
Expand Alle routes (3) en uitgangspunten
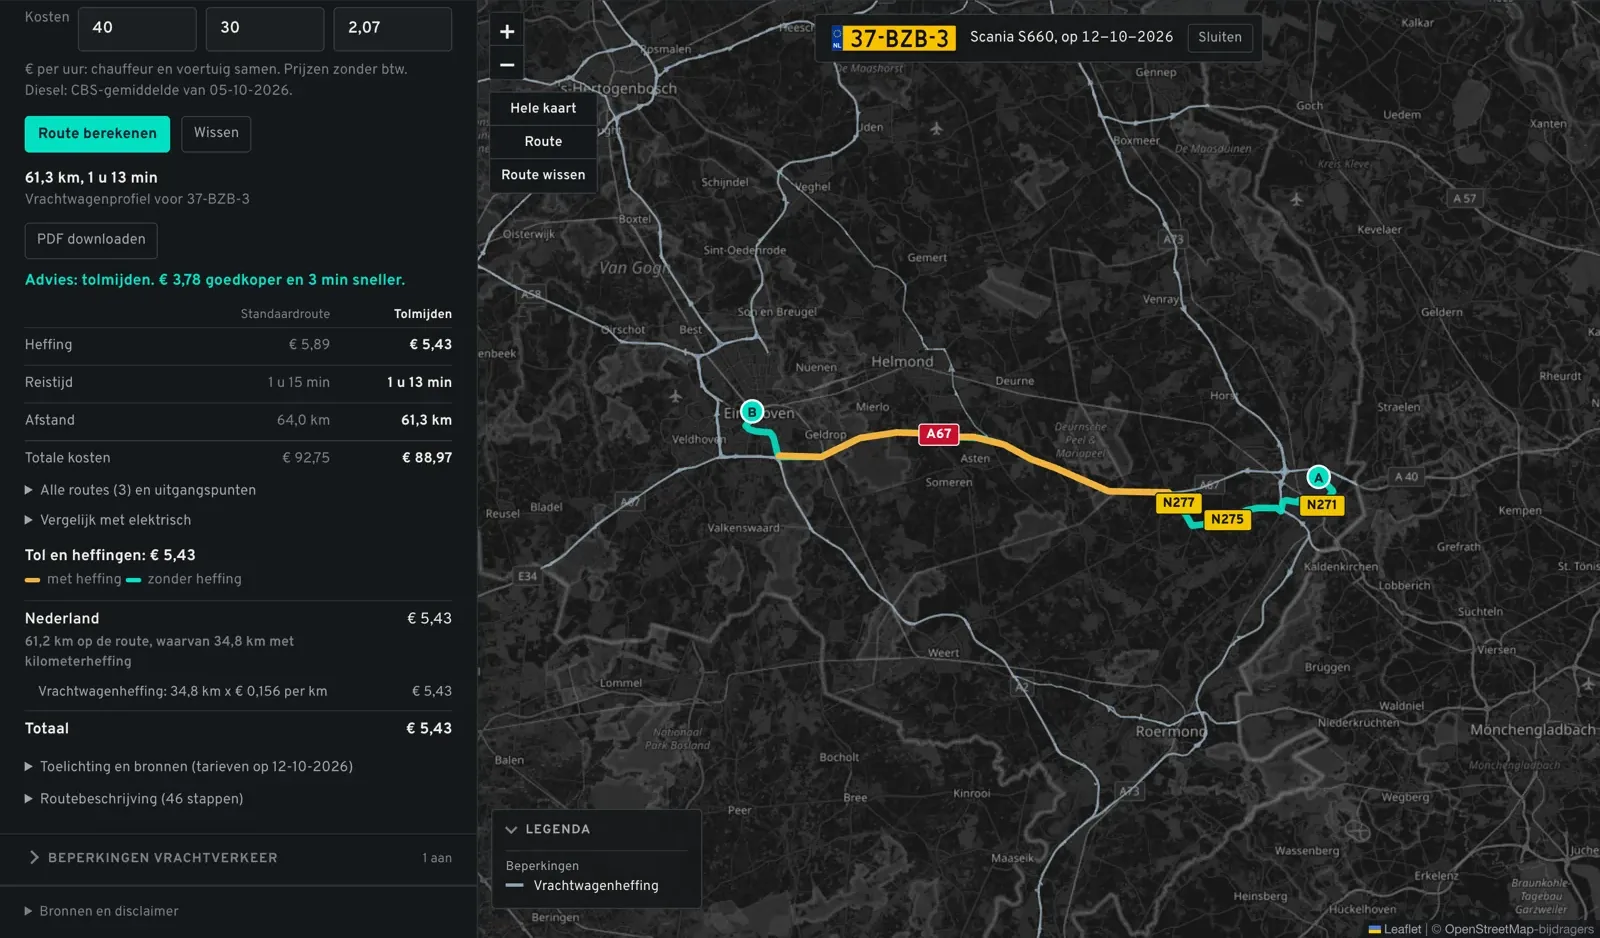point(140,490)
